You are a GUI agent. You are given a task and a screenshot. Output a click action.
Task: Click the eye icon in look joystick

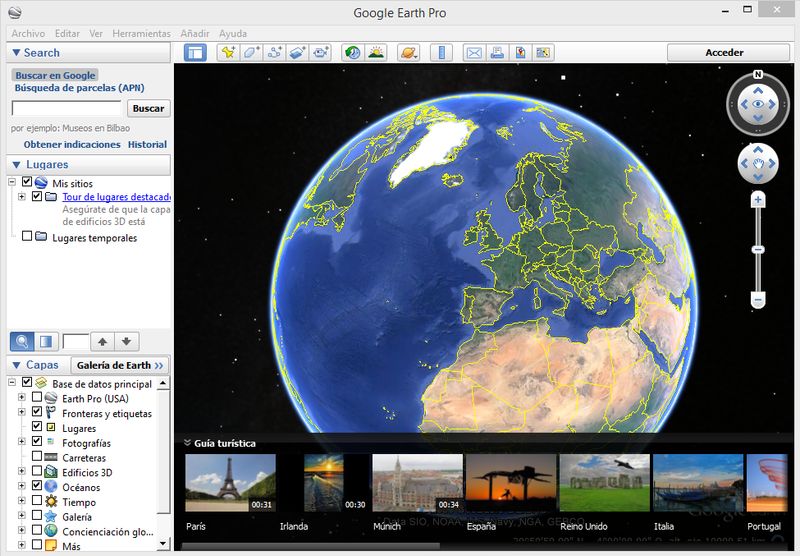(x=758, y=105)
